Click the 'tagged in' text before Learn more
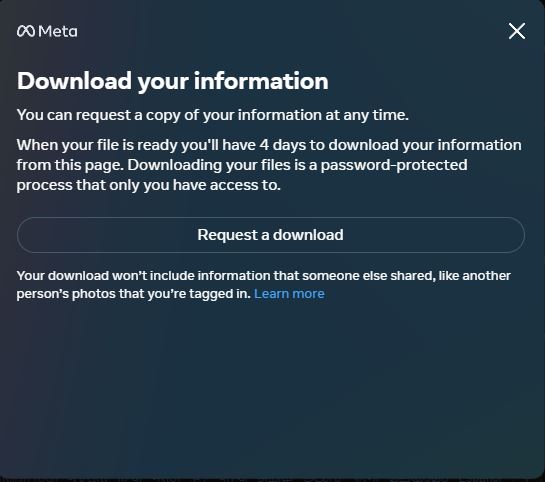545x482 pixels. tap(220, 294)
